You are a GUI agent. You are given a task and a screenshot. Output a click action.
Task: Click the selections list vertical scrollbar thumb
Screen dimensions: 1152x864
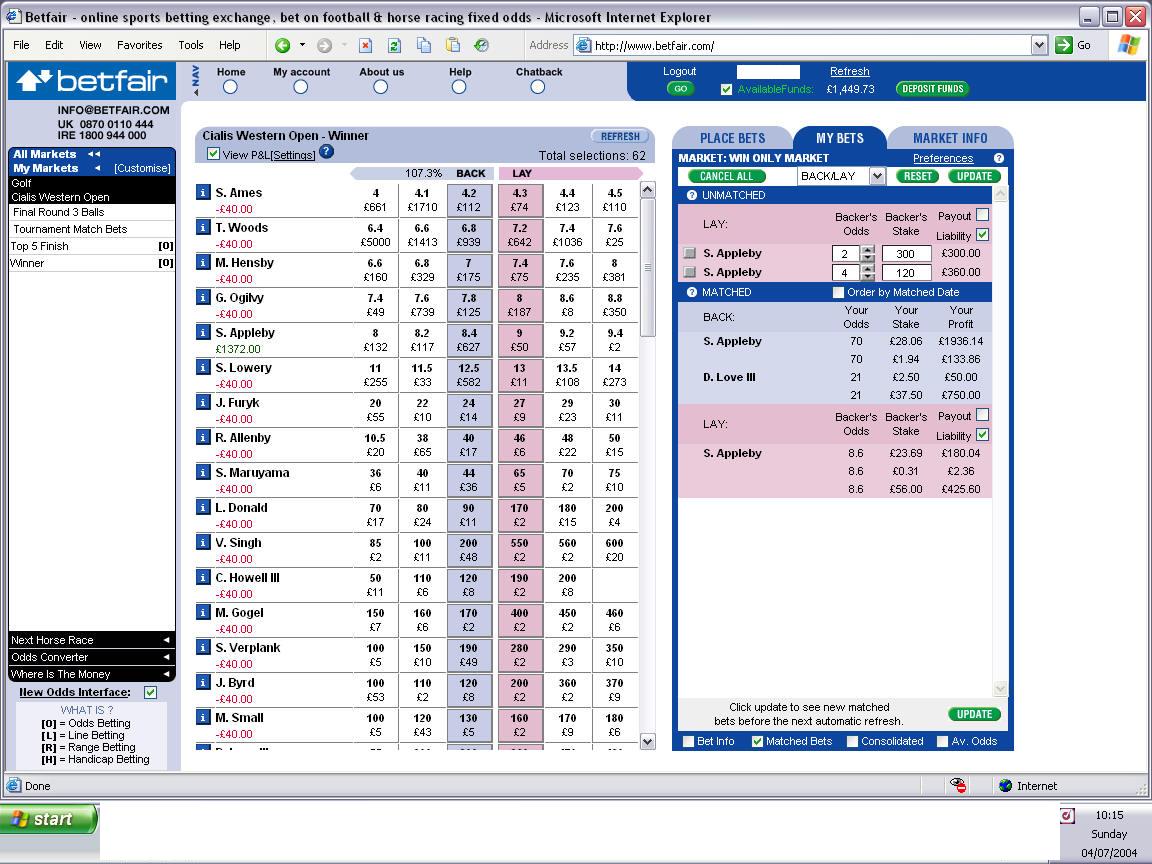647,267
